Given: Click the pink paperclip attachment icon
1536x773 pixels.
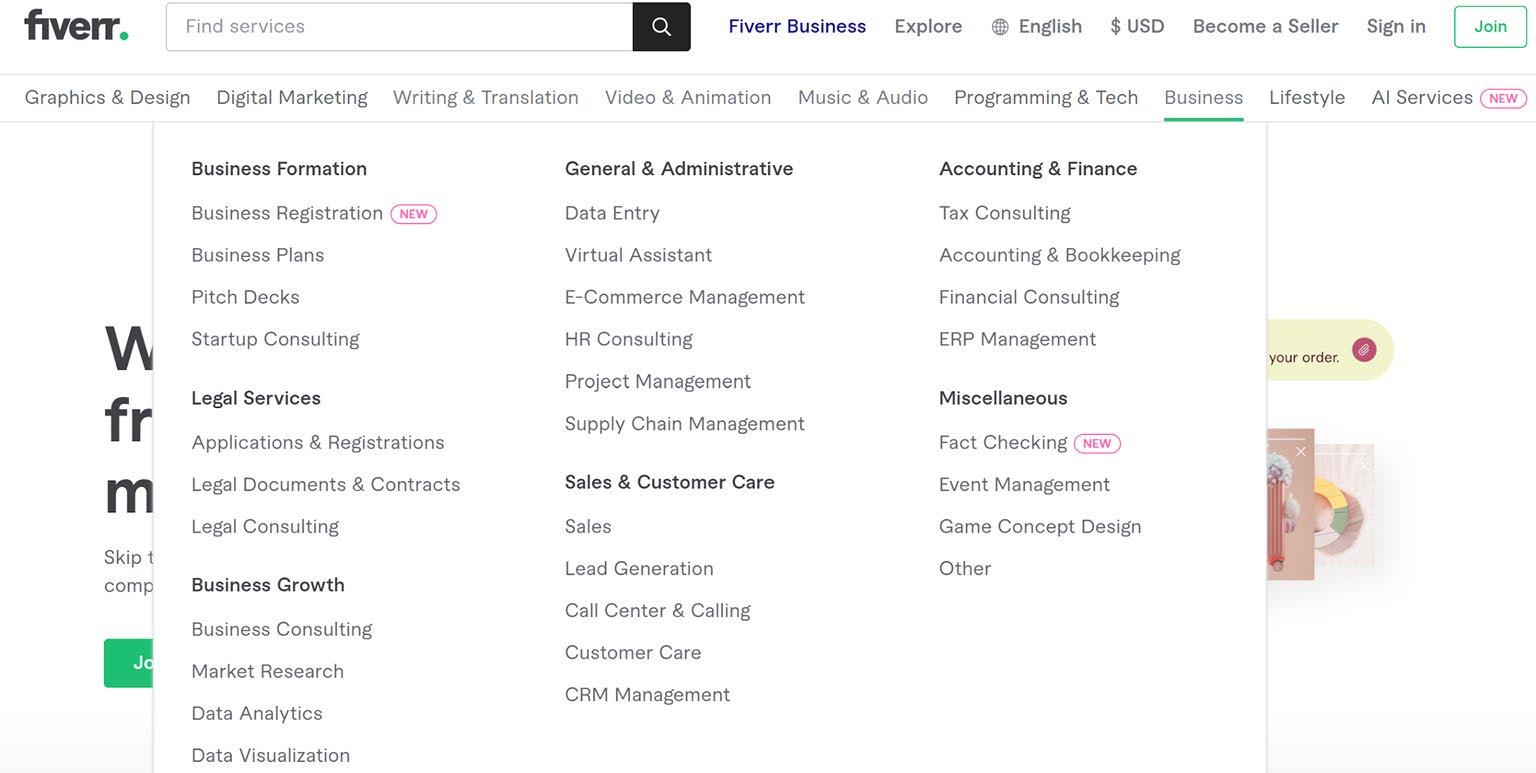Looking at the screenshot, I should pos(1363,350).
